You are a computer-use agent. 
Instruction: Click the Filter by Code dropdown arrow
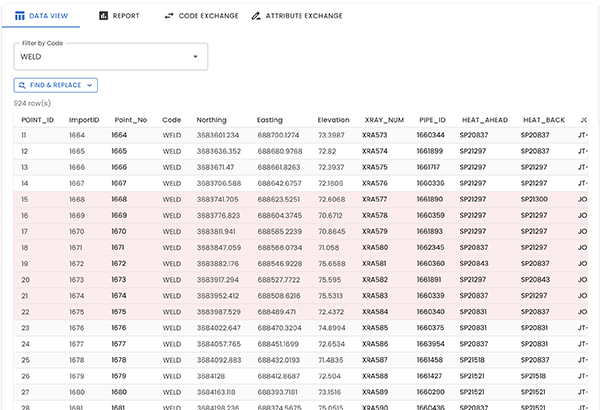pos(195,57)
